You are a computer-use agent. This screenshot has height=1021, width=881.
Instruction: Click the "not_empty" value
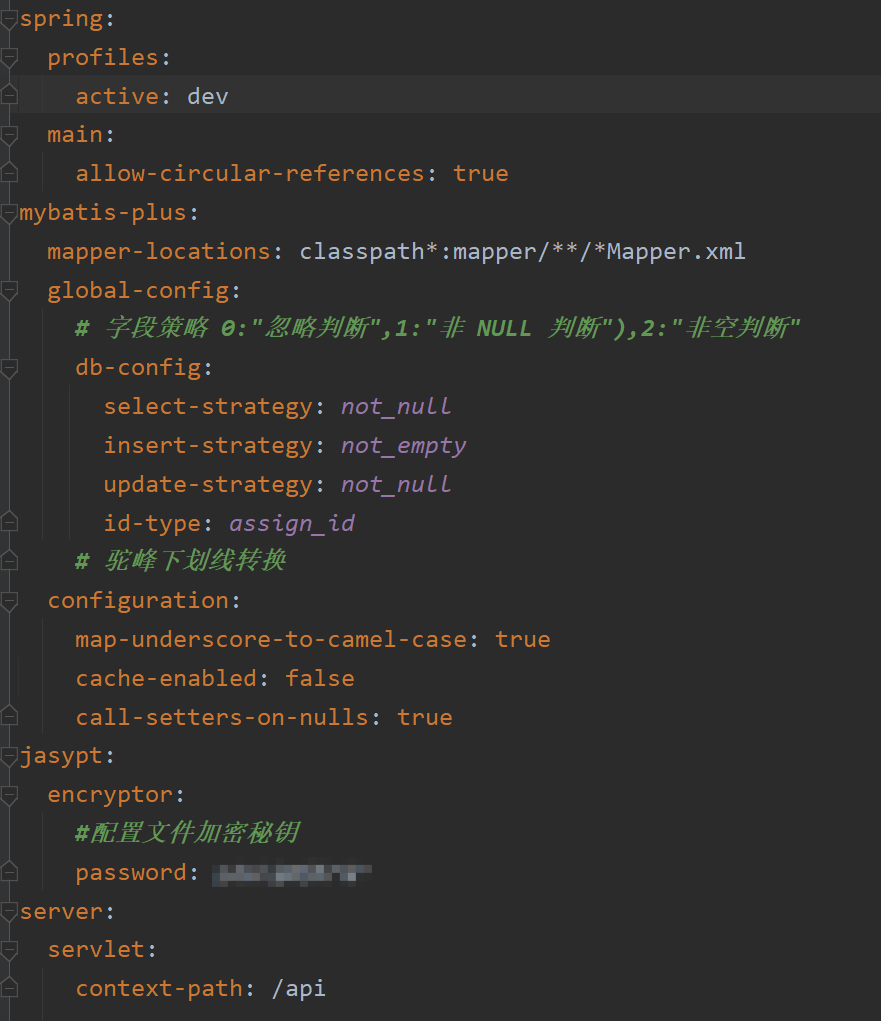coord(404,446)
